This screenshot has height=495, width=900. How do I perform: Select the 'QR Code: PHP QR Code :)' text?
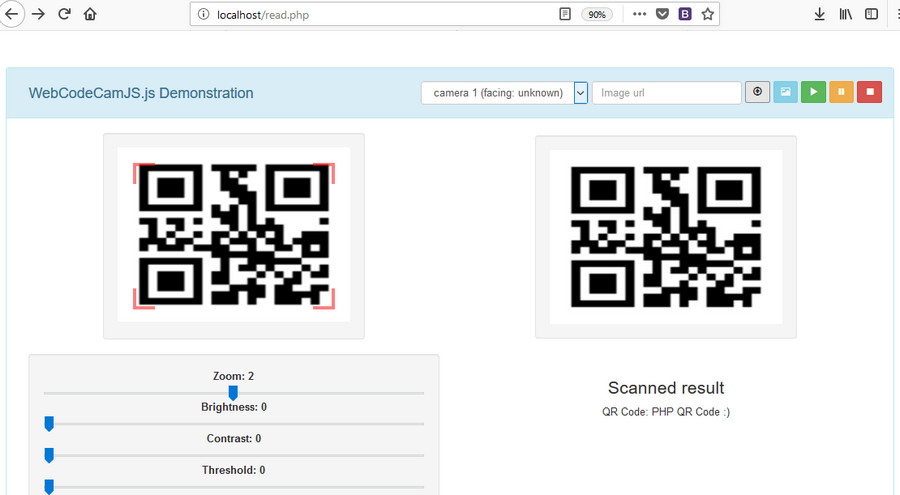(x=666, y=412)
